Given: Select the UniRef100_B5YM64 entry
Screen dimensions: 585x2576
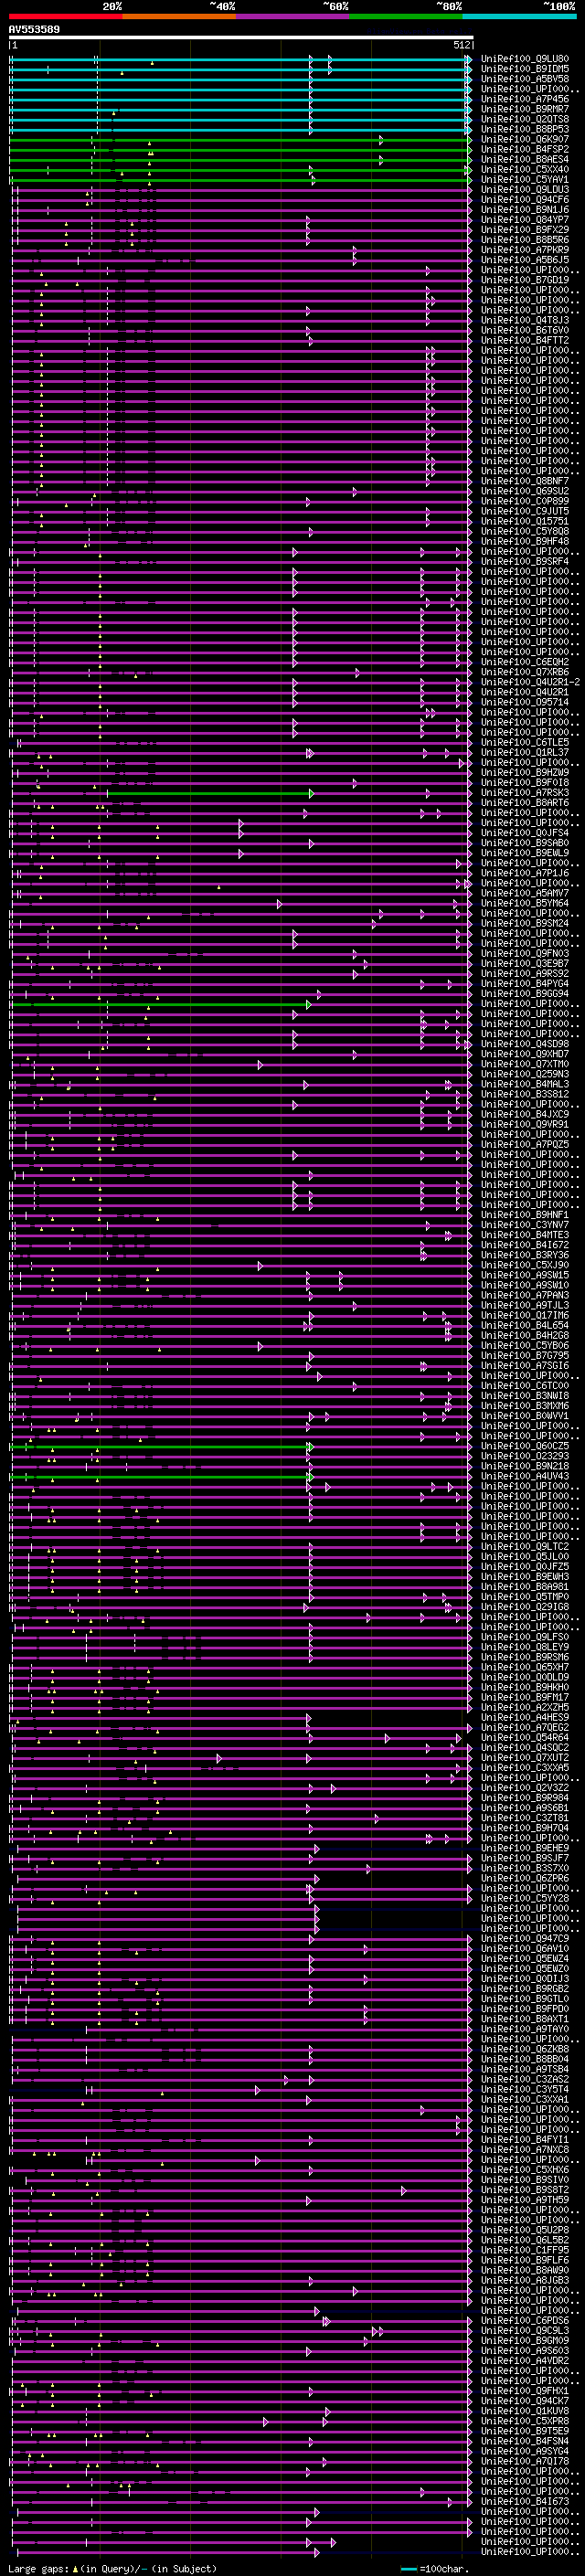Looking at the screenshot, I should (x=525, y=903).
